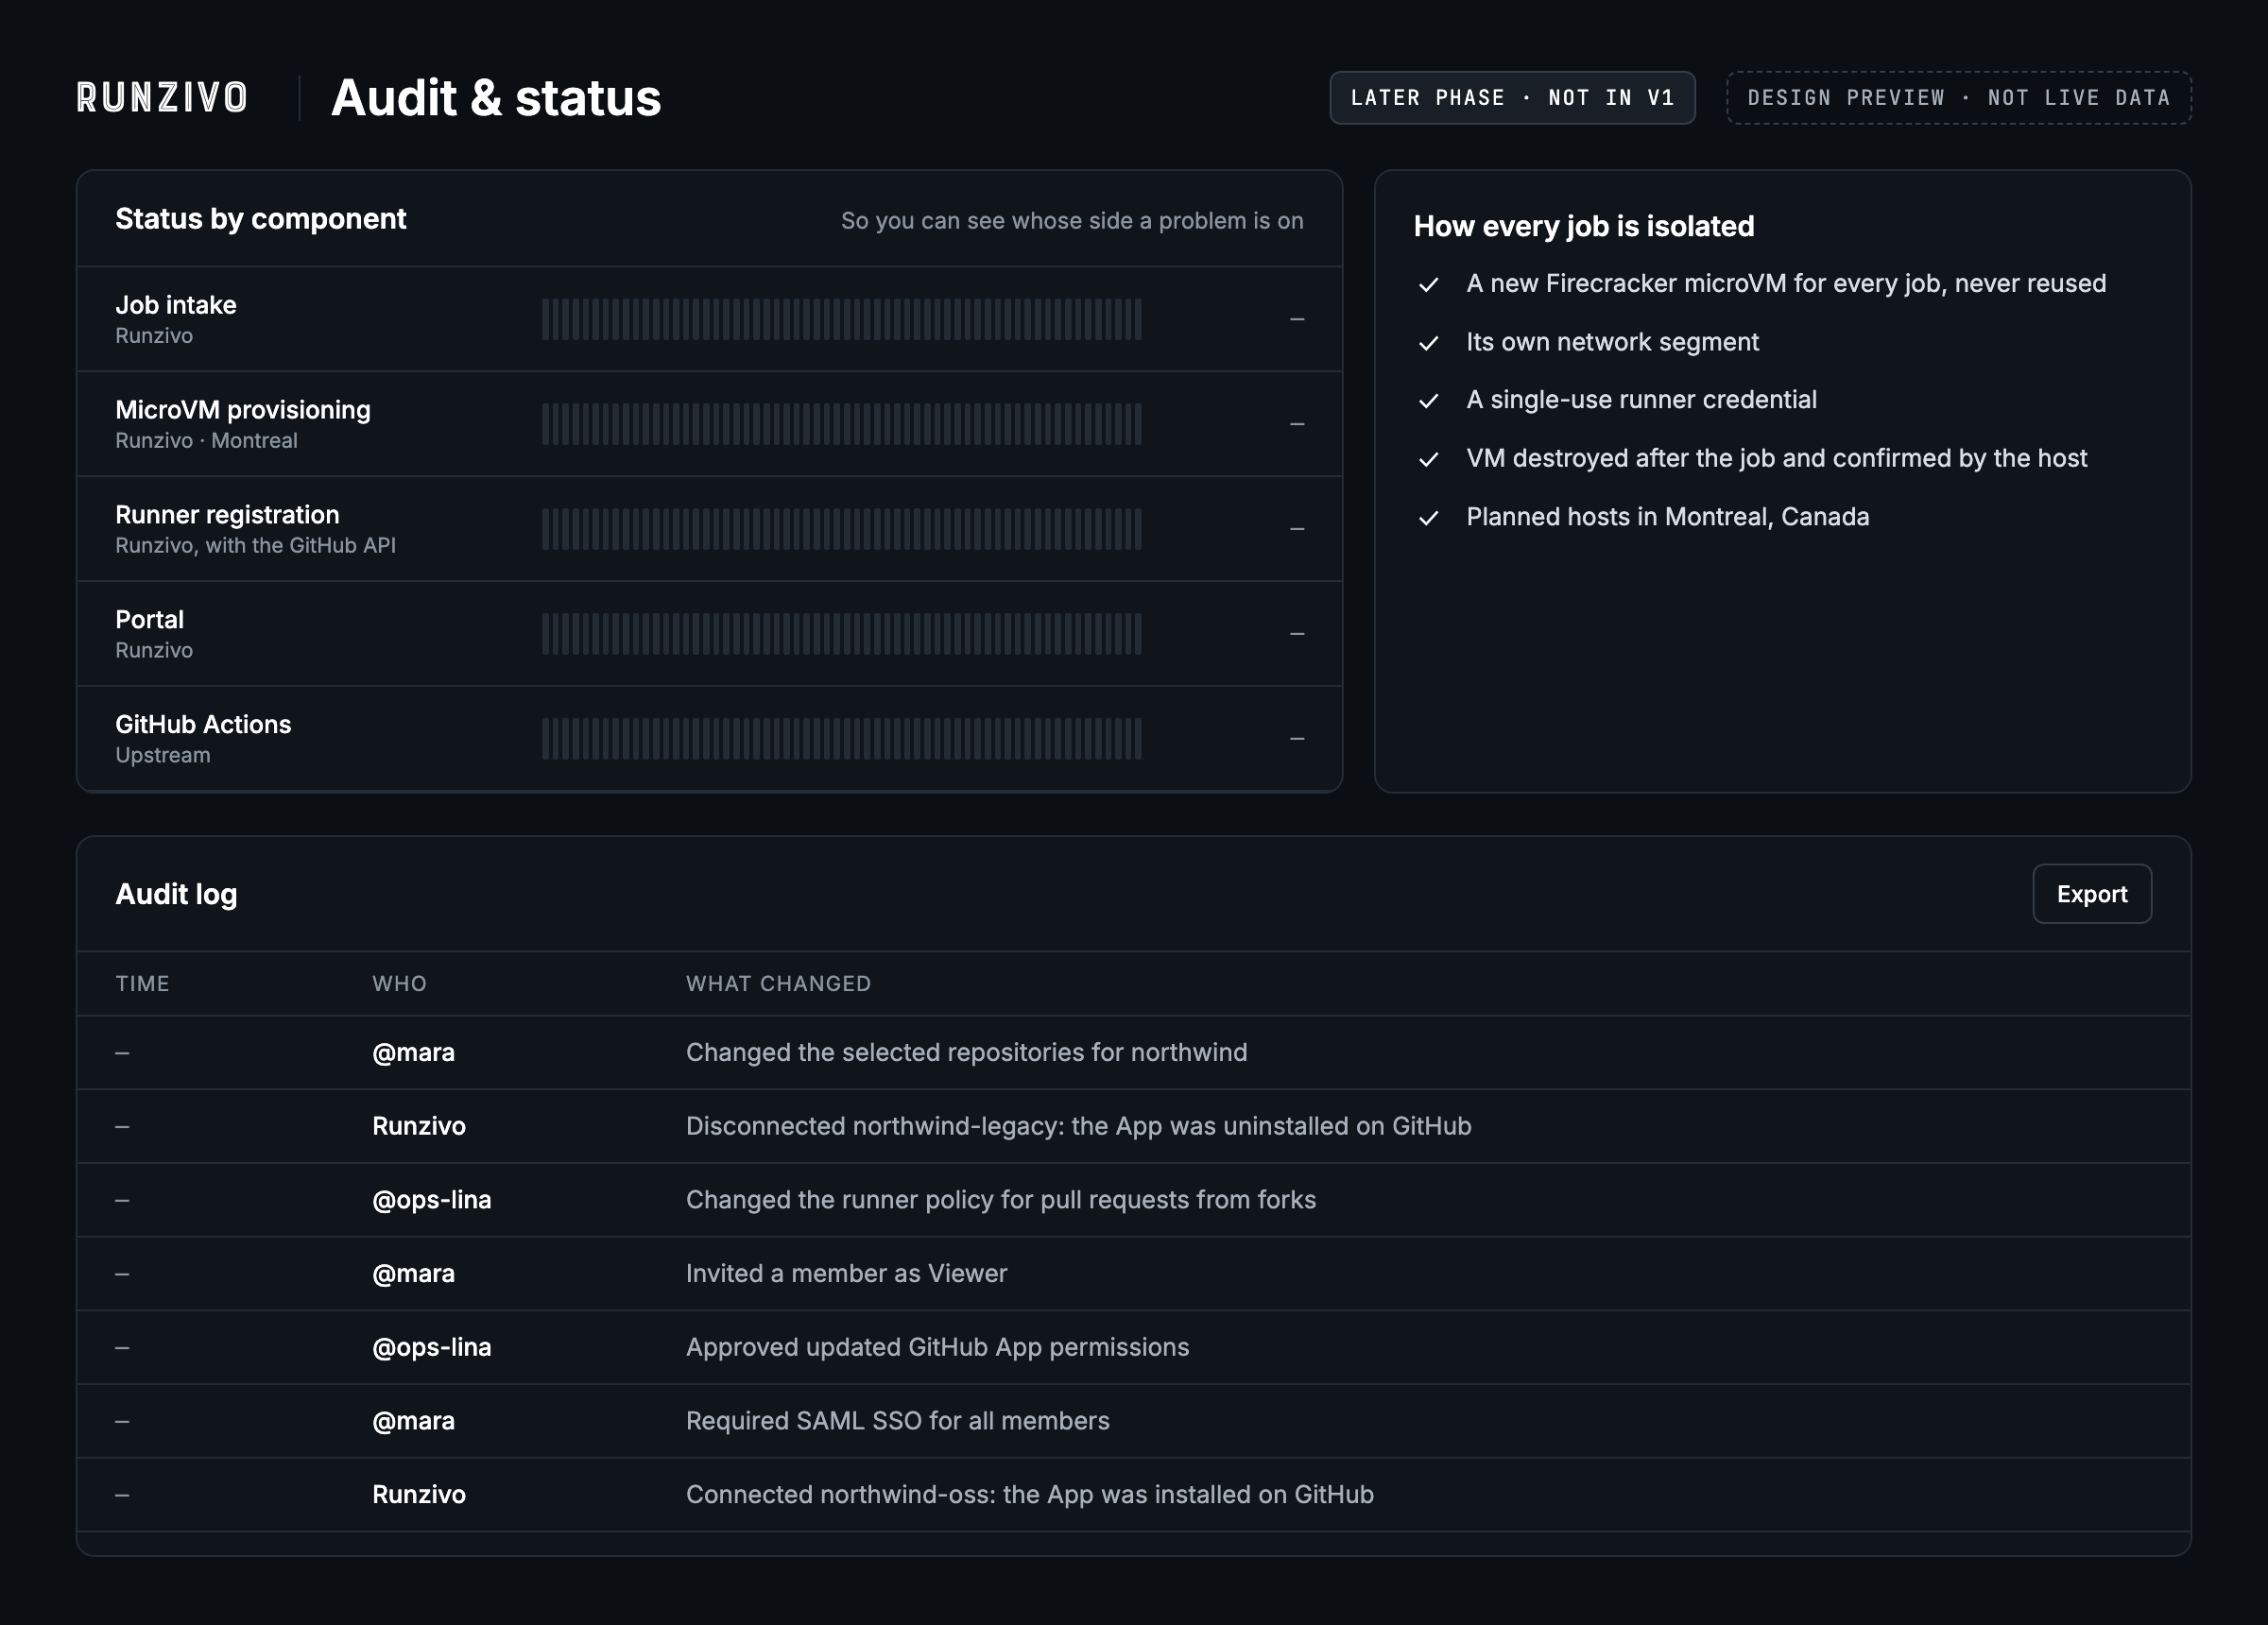Select the Job intake component name
Screen dimensions: 2268x1625
[176, 305]
